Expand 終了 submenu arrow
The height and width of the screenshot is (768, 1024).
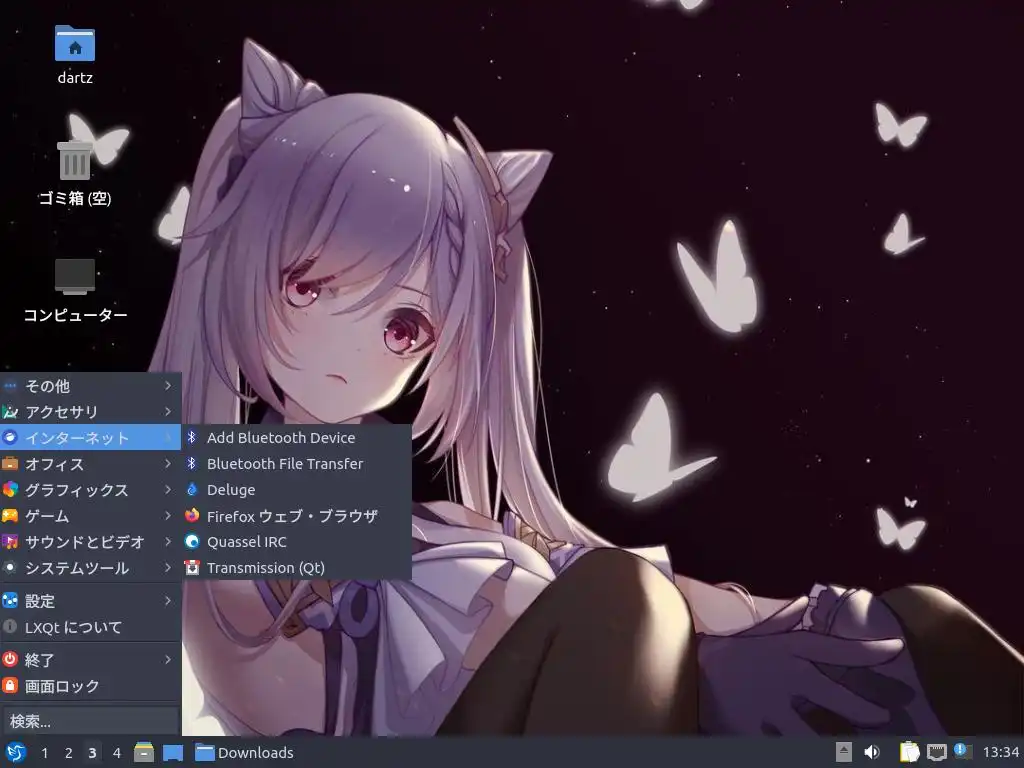click(168, 660)
